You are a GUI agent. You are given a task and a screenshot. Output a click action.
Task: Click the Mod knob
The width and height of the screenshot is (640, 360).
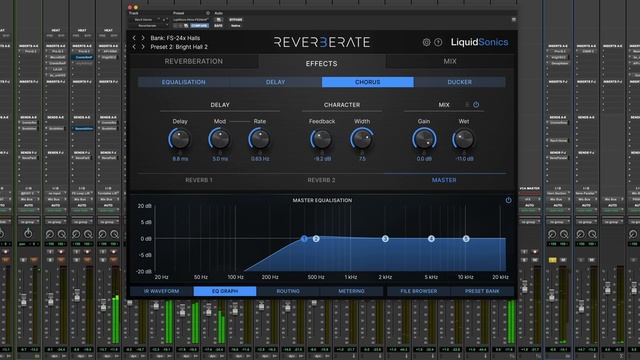[x=220, y=139]
